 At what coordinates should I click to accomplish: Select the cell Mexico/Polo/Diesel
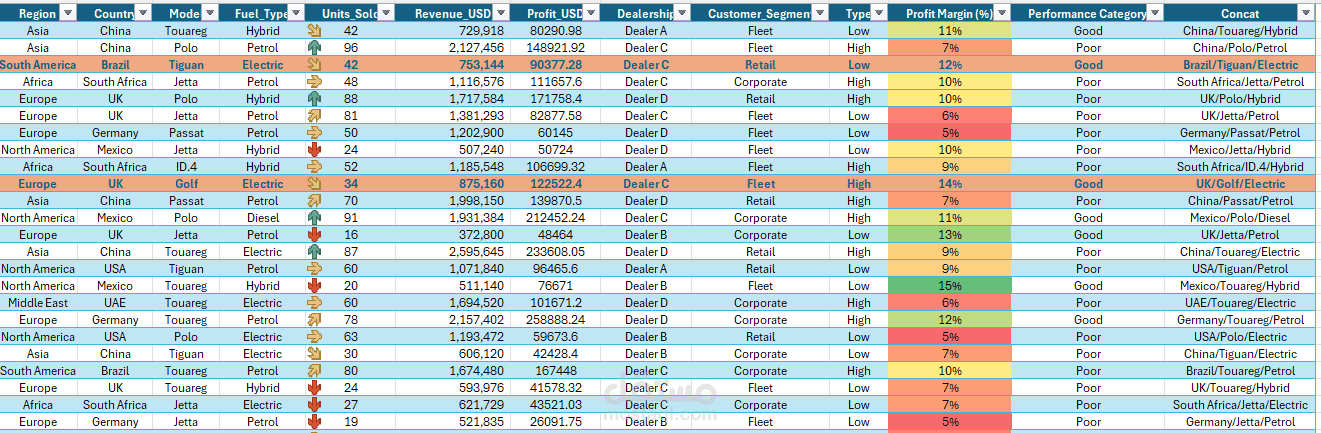pyautogui.click(x=1241, y=218)
